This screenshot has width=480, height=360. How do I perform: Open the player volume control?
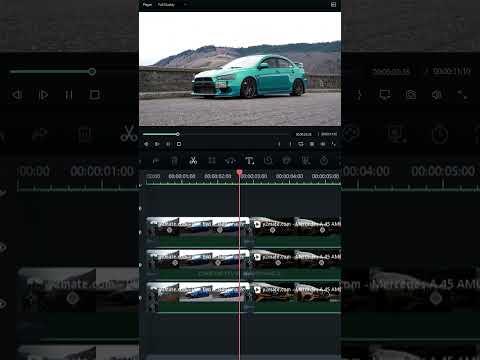click(x=323, y=144)
